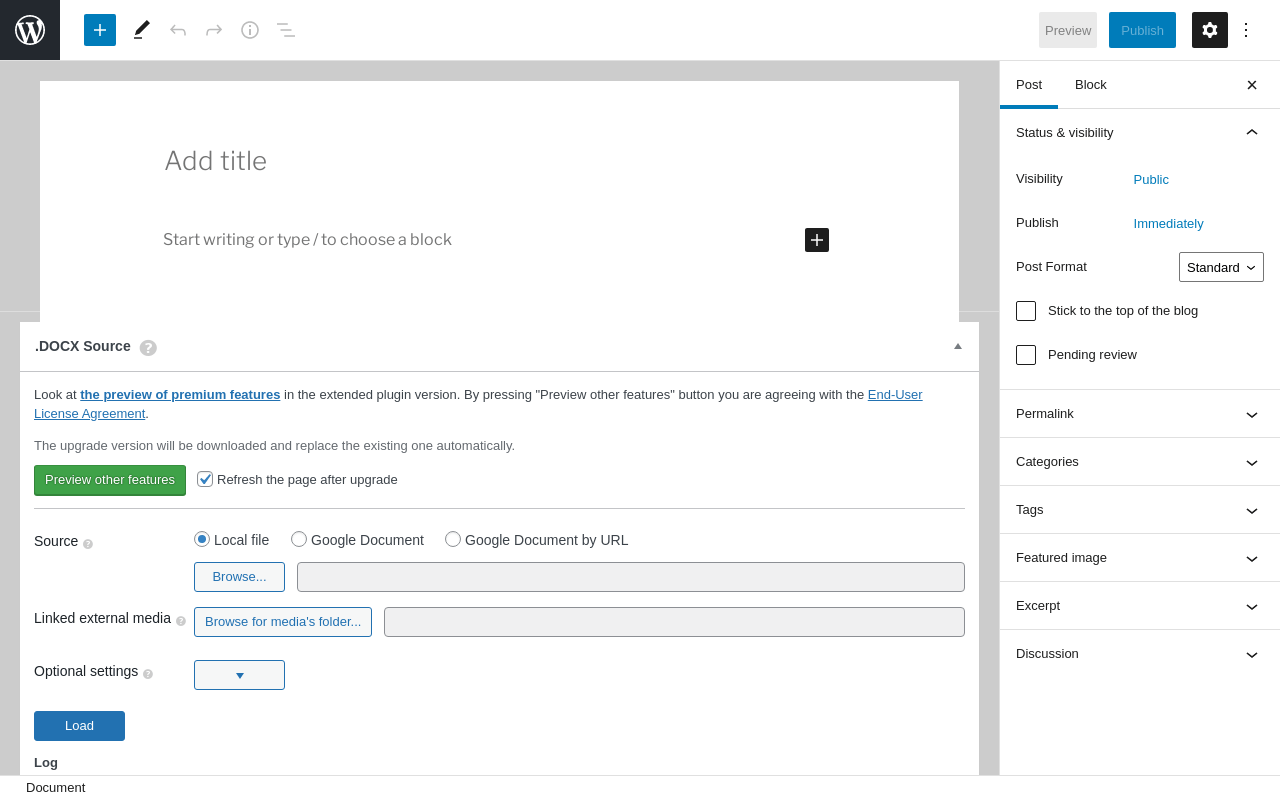The height and width of the screenshot is (800, 1280).
Task: Expand the Excerpt section
Action: [x=1140, y=606]
